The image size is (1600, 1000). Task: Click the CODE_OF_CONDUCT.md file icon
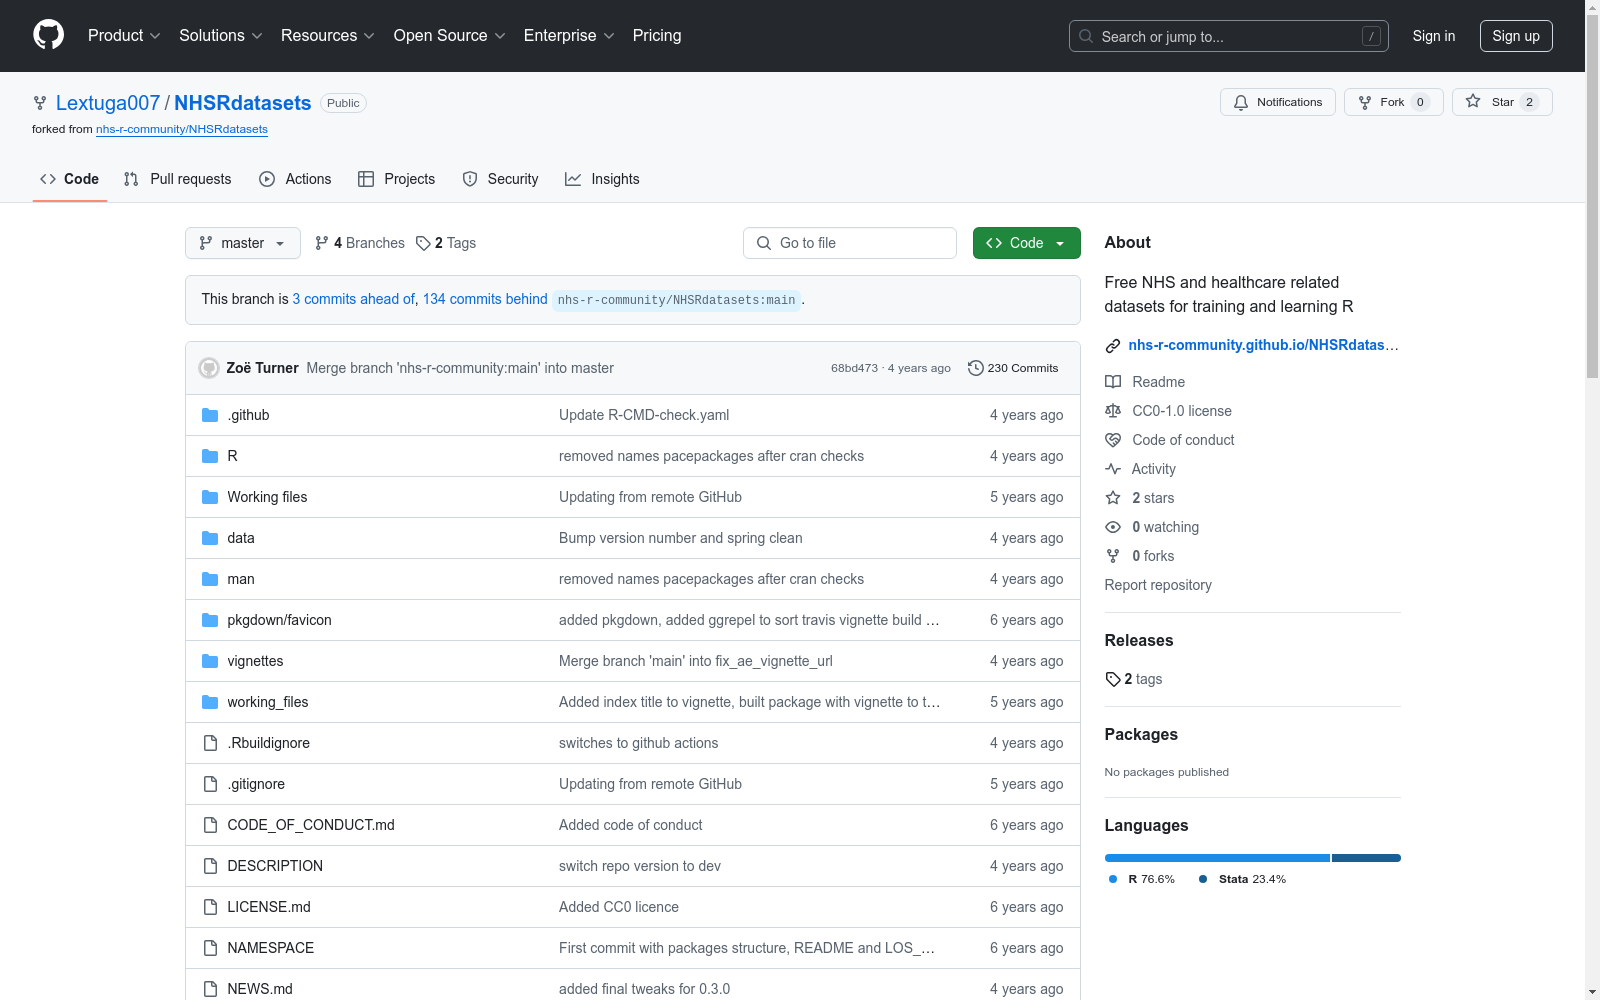click(210, 825)
